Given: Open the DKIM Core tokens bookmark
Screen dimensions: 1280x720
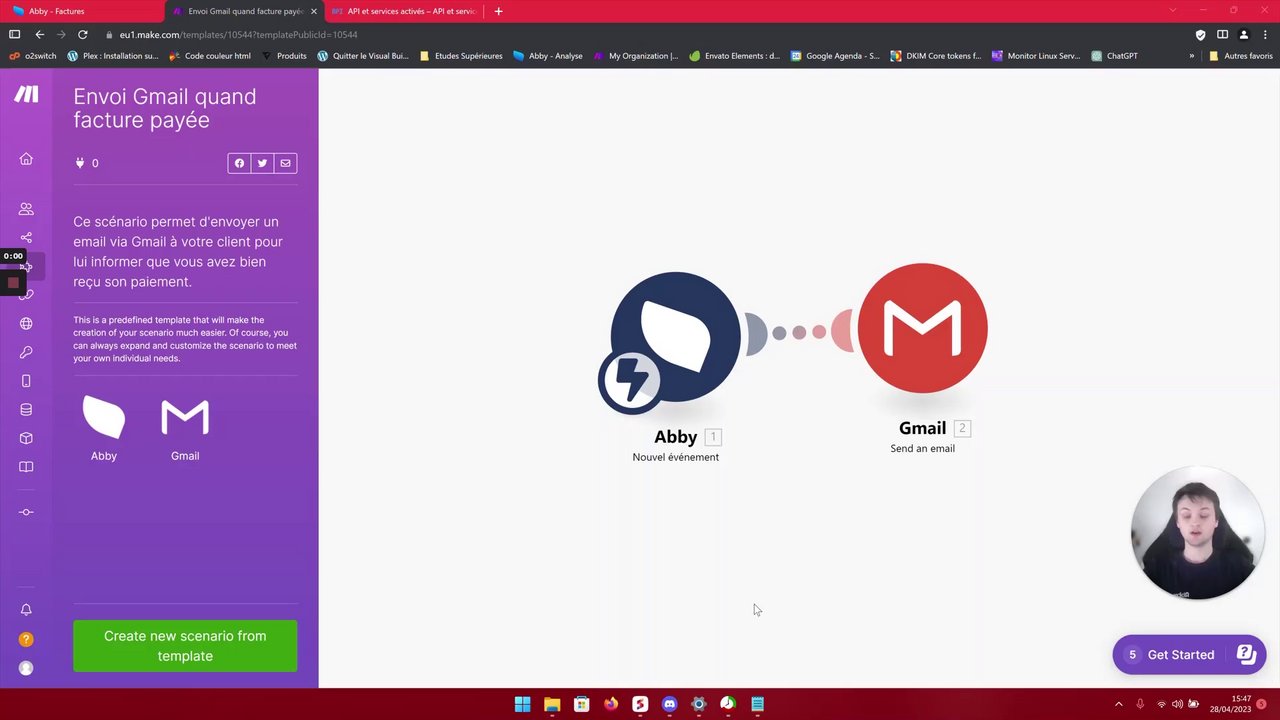Looking at the screenshot, I should [937, 56].
